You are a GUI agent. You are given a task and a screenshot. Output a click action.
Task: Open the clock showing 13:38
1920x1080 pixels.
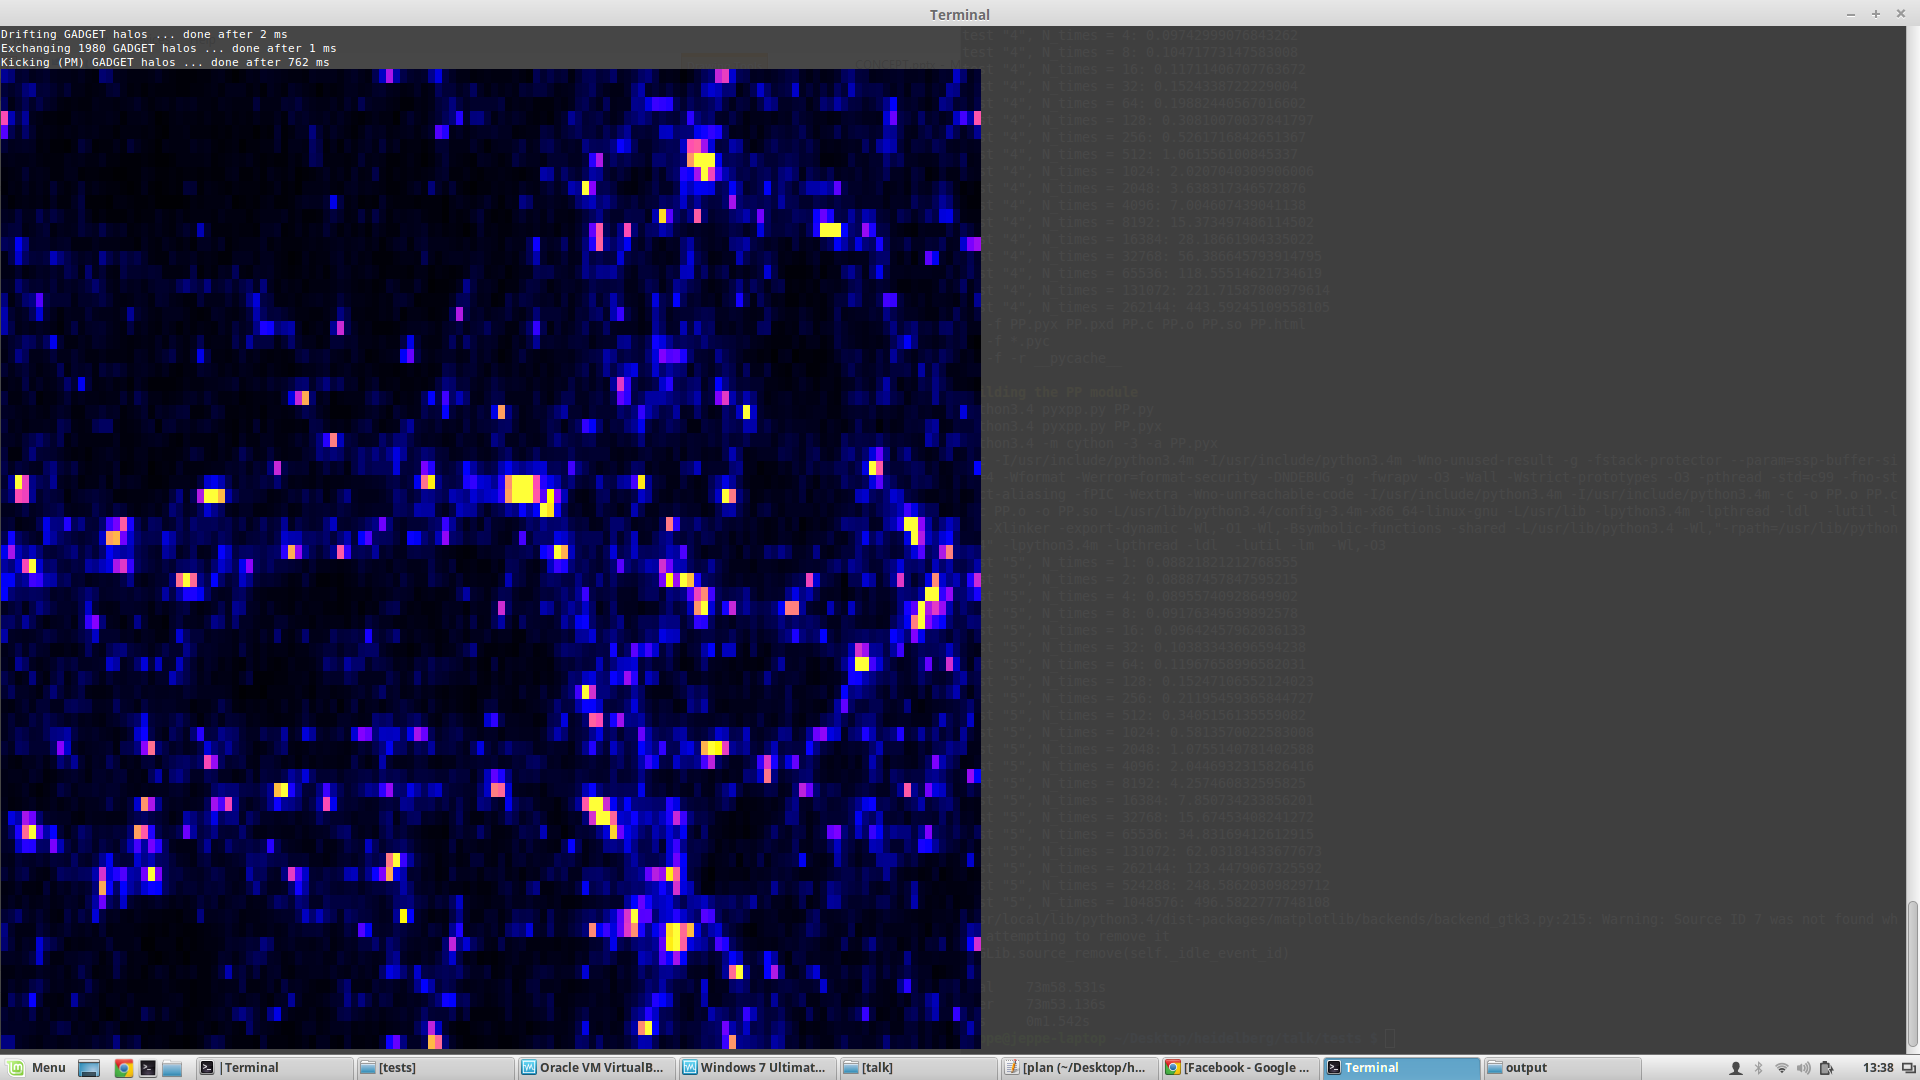coord(1877,1068)
